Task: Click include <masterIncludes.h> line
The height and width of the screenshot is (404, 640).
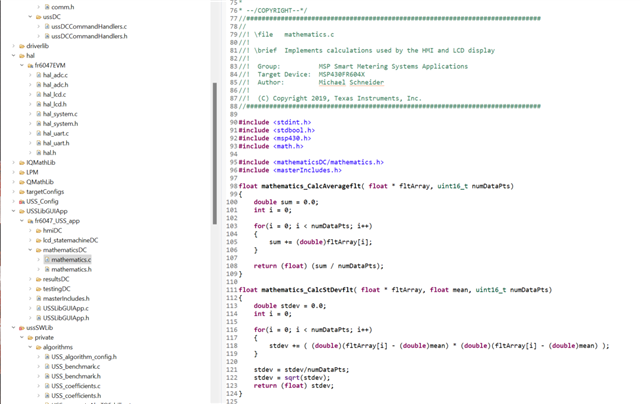Action: (x=290, y=170)
